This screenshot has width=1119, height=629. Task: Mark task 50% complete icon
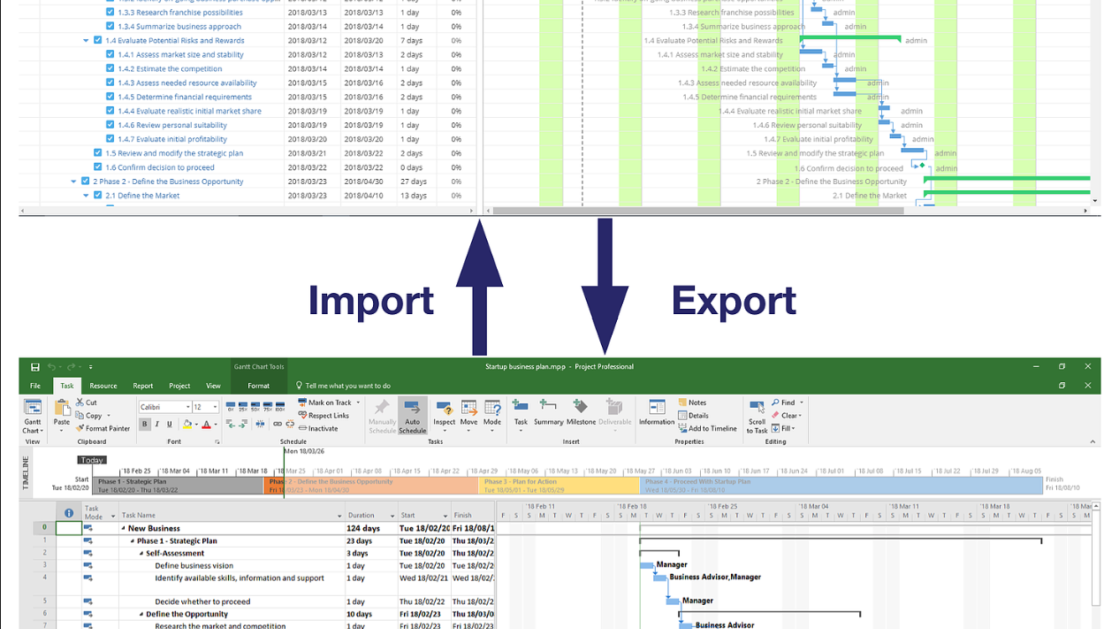[x=255, y=407]
